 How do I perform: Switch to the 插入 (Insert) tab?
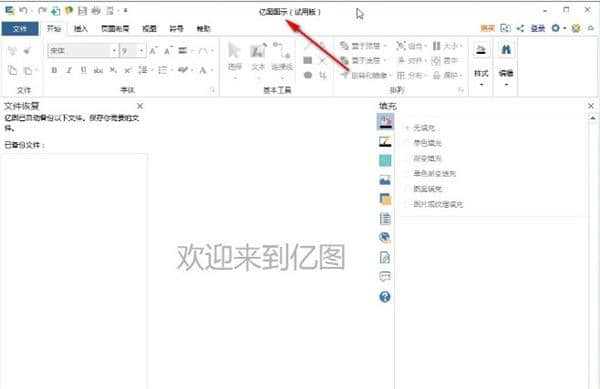81,29
